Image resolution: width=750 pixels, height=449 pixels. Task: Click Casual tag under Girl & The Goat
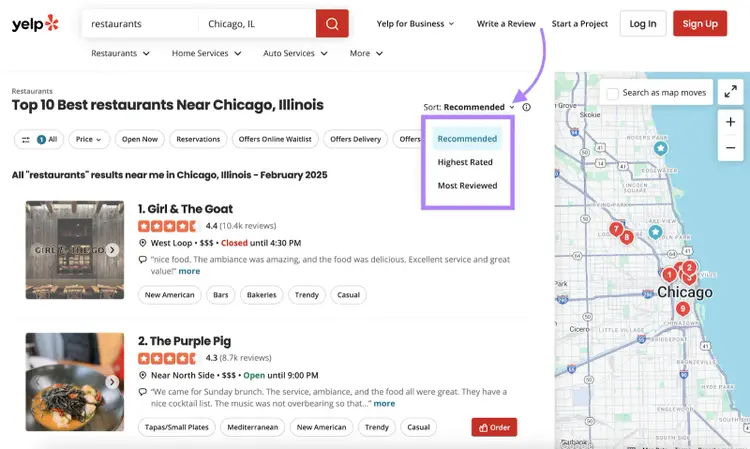pyautogui.click(x=348, y=295)
